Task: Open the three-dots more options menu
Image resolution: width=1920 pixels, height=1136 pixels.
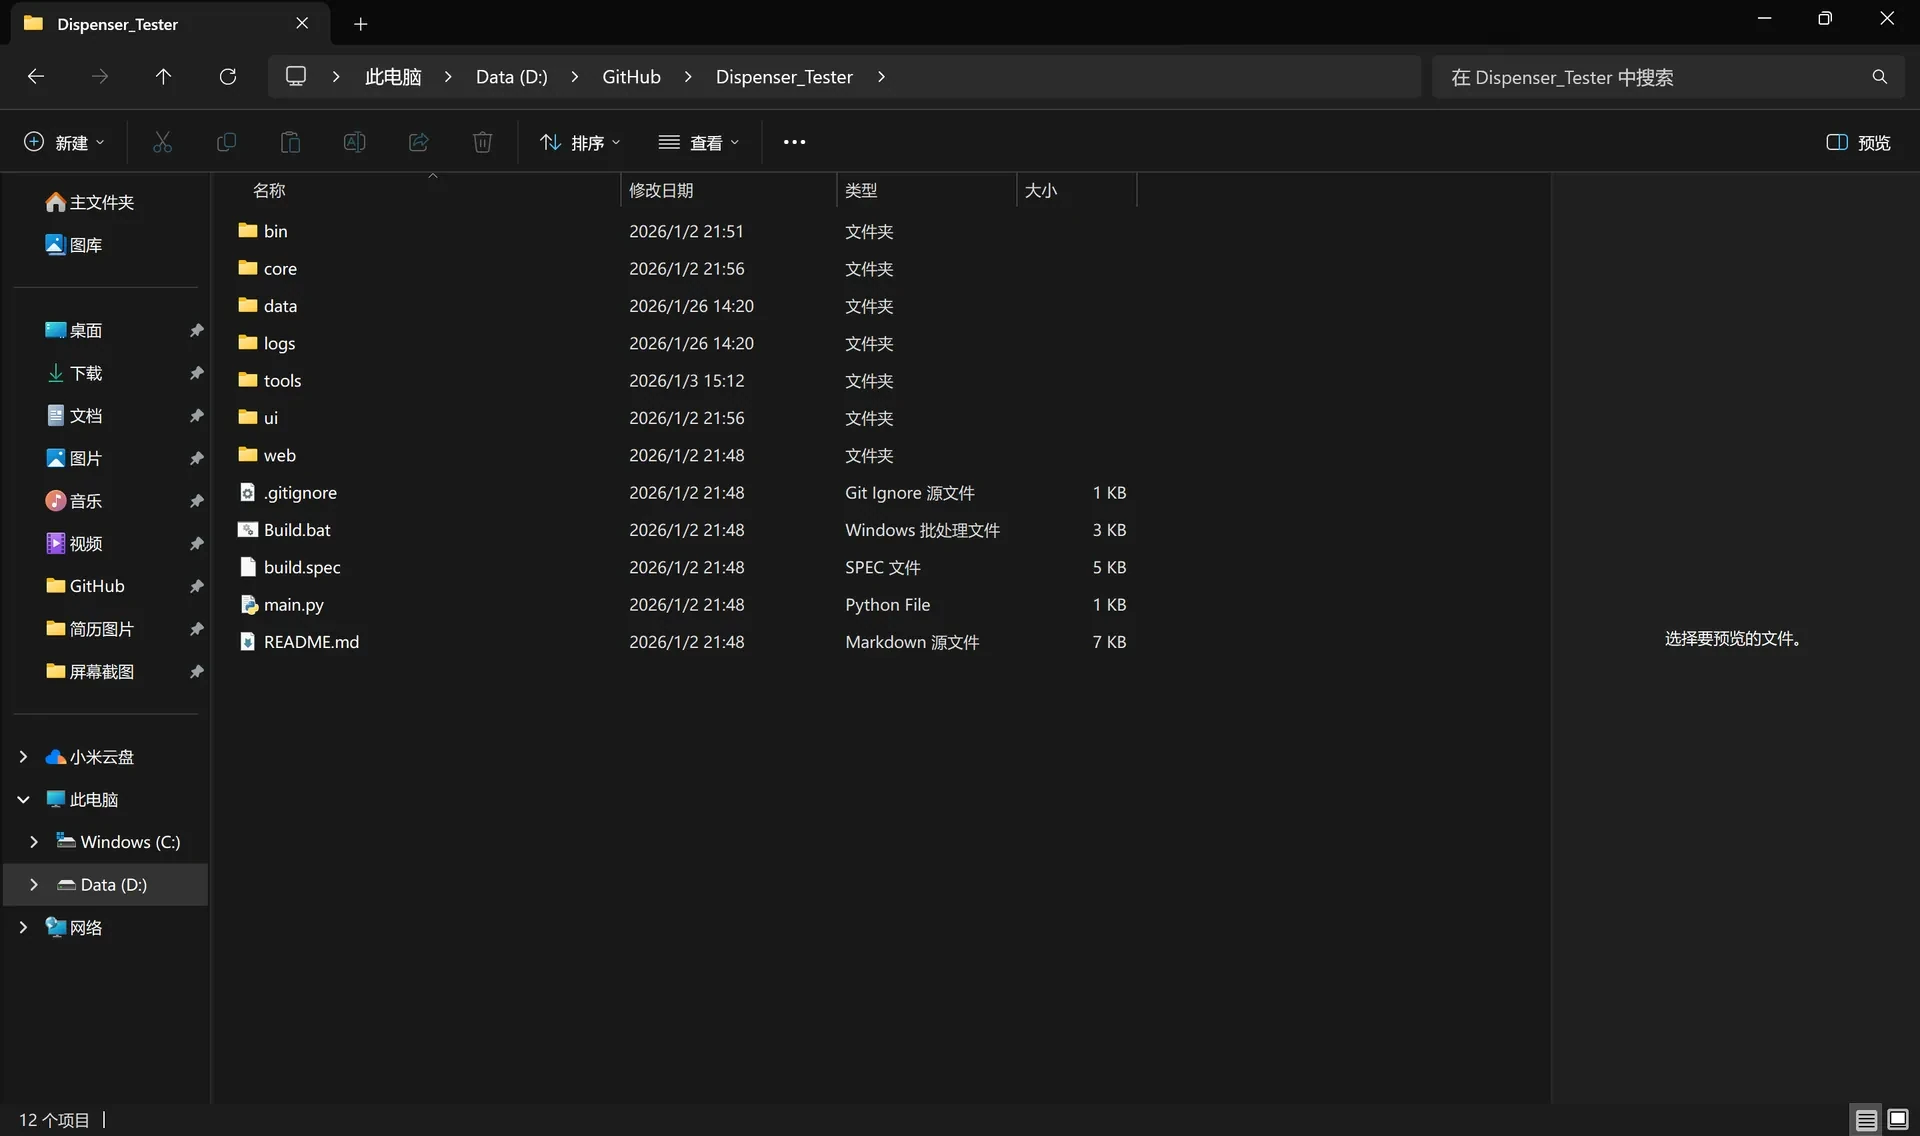Action: (794, 142)
